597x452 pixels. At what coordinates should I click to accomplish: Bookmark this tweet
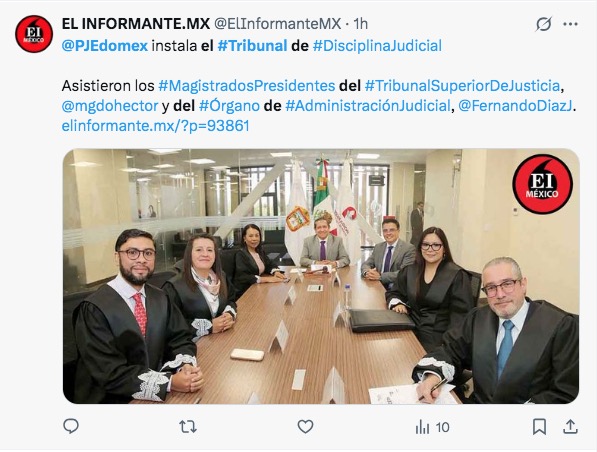(x=540, y=426)
